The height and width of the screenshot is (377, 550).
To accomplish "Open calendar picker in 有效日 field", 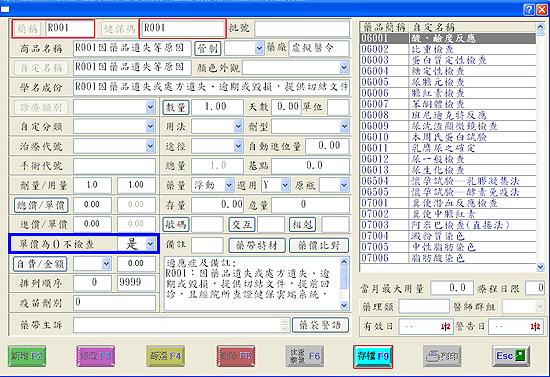I will pyautogui.click(x=445, y=327).
